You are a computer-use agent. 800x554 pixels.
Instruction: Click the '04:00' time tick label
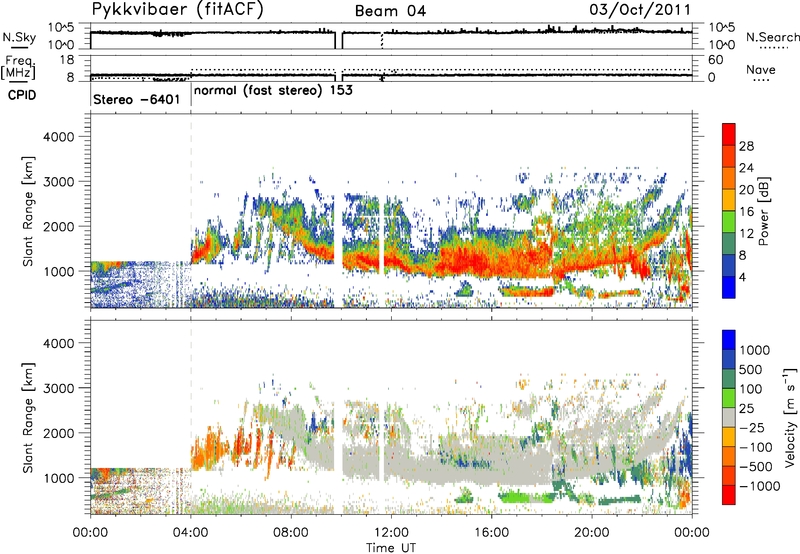click(191, 533)
